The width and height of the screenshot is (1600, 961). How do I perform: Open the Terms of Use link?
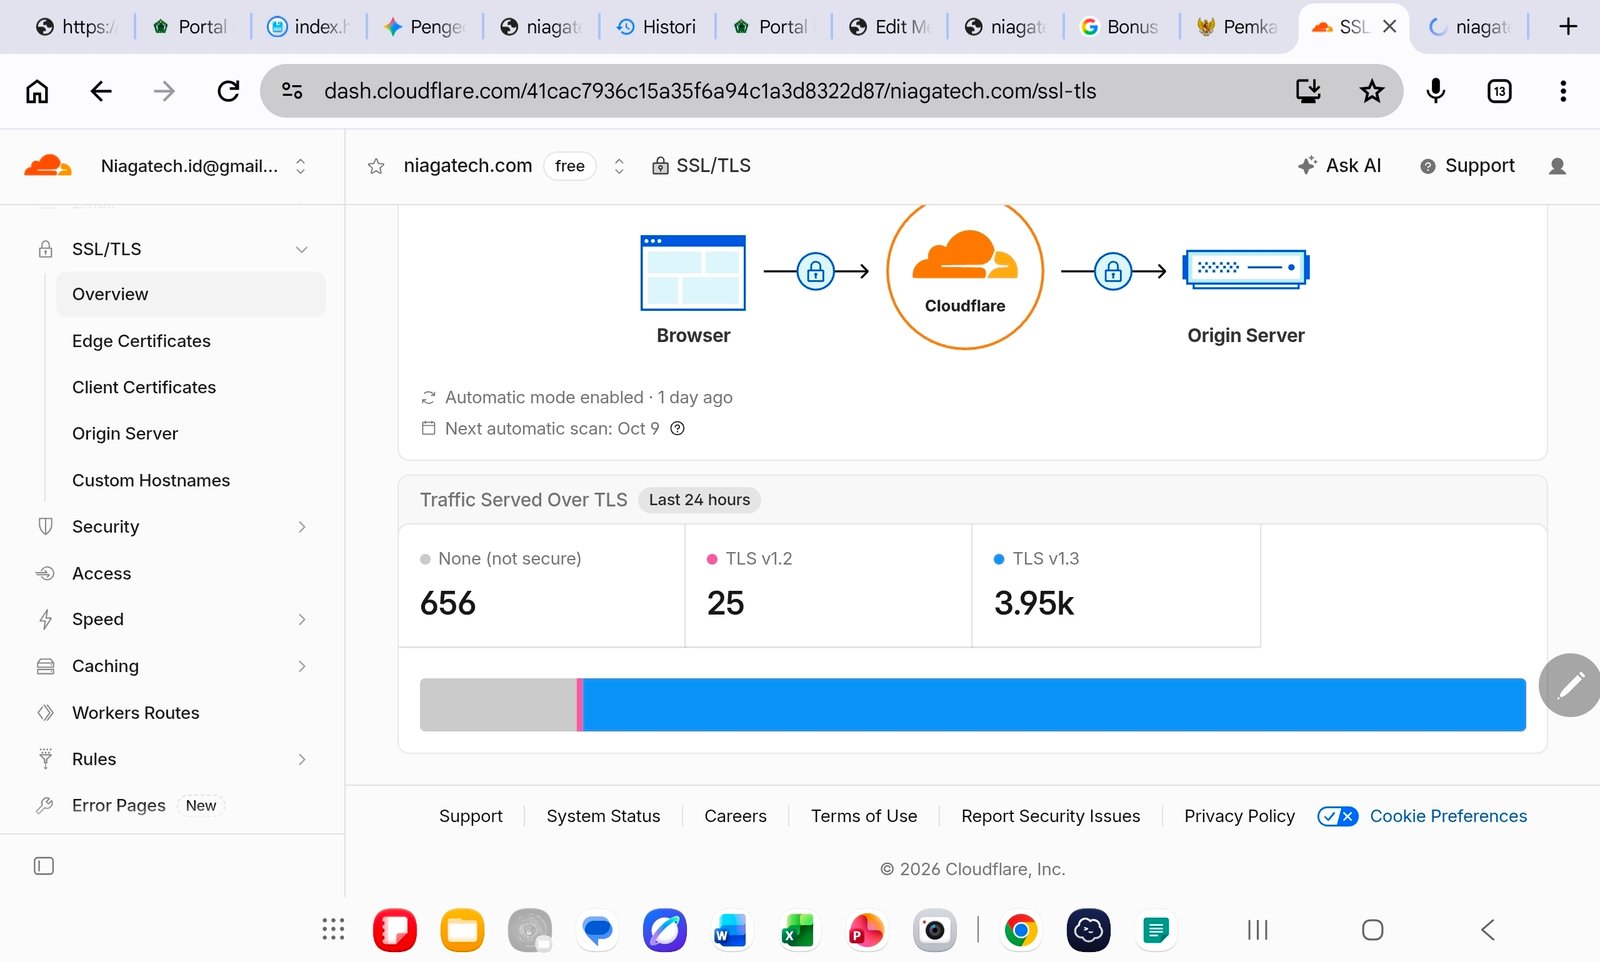[x=864, y=816]
